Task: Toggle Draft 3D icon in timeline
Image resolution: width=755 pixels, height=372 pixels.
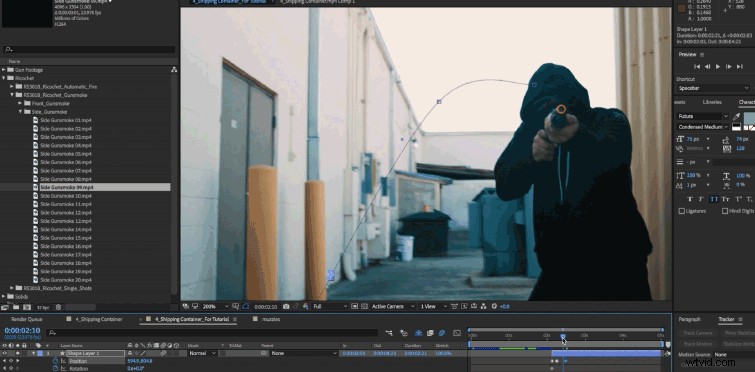Action: click(x=404, y=333)
